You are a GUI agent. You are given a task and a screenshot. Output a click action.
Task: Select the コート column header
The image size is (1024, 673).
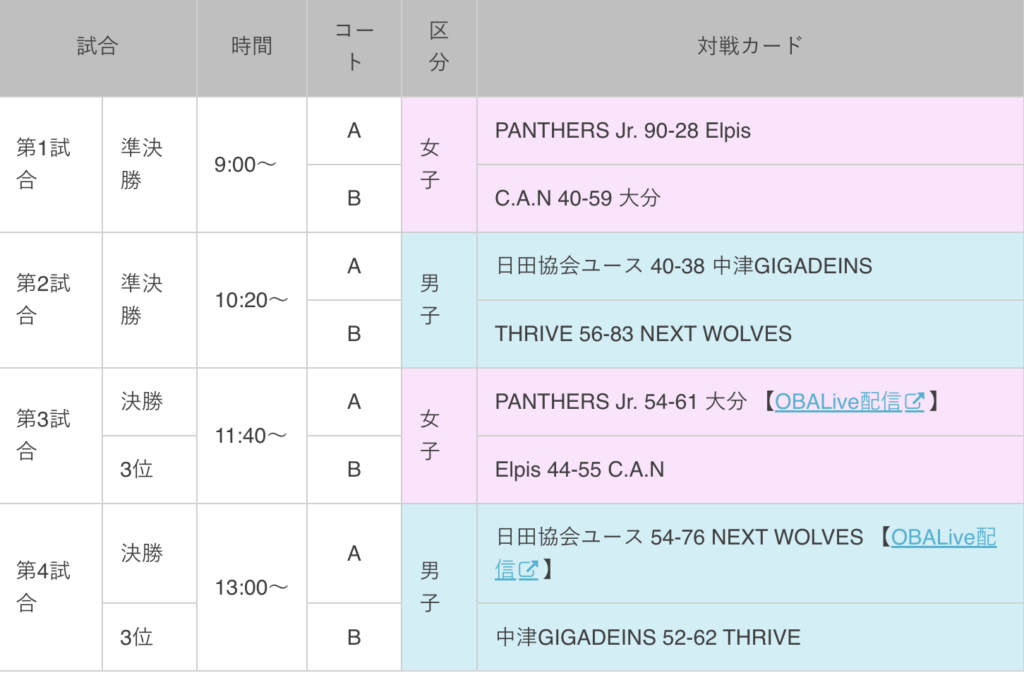[x=354, y=46]
